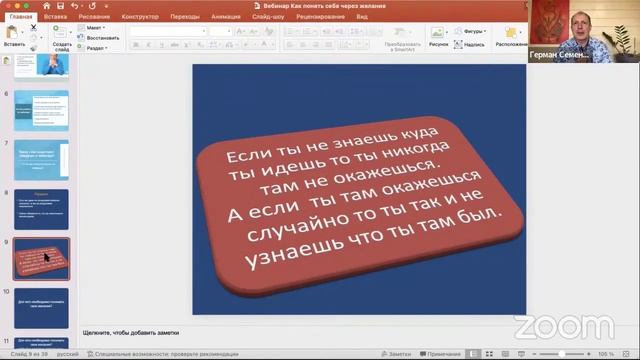
Task: Open Customize Quick Access Toolbar arrow
Action: pos(106,6)
